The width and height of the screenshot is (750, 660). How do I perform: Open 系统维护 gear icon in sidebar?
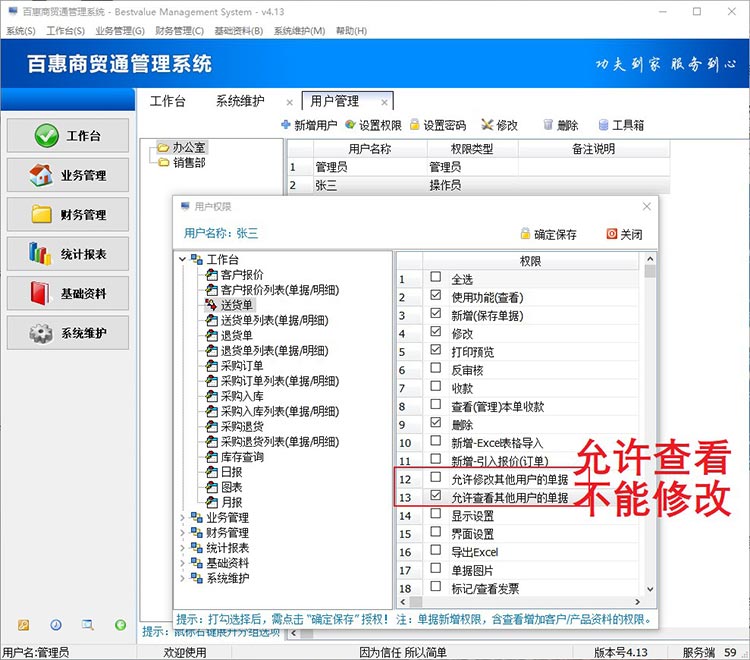pos(41,333)
